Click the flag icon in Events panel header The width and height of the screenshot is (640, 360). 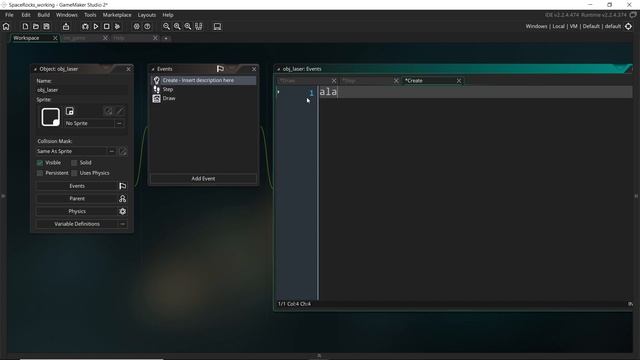(220, 69)
